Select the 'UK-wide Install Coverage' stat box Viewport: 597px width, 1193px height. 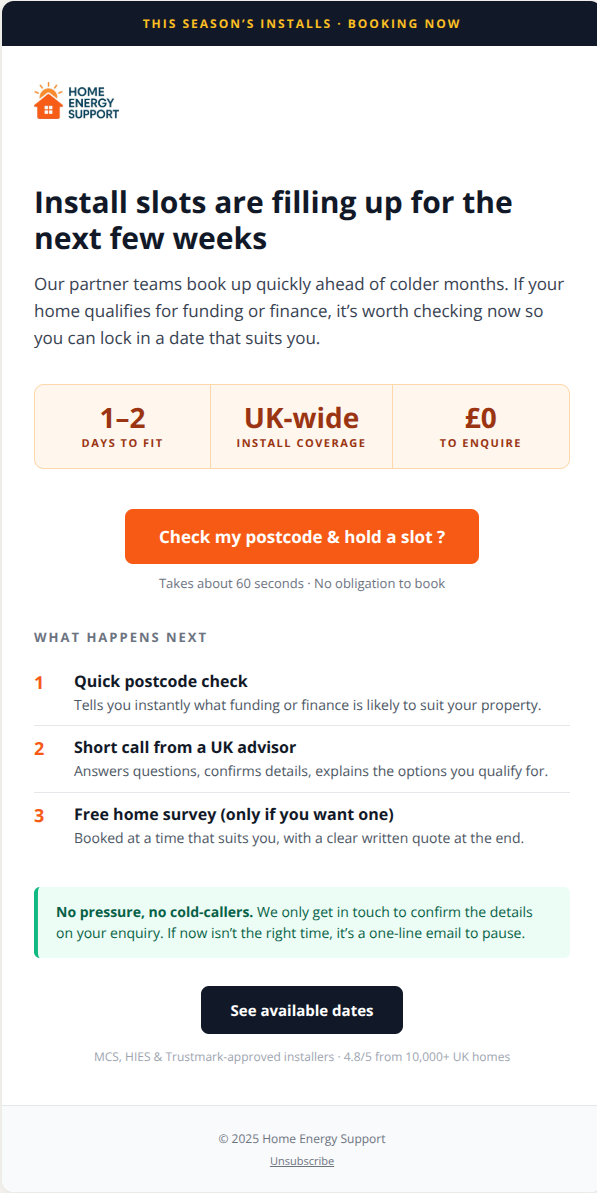coord(301,426)
